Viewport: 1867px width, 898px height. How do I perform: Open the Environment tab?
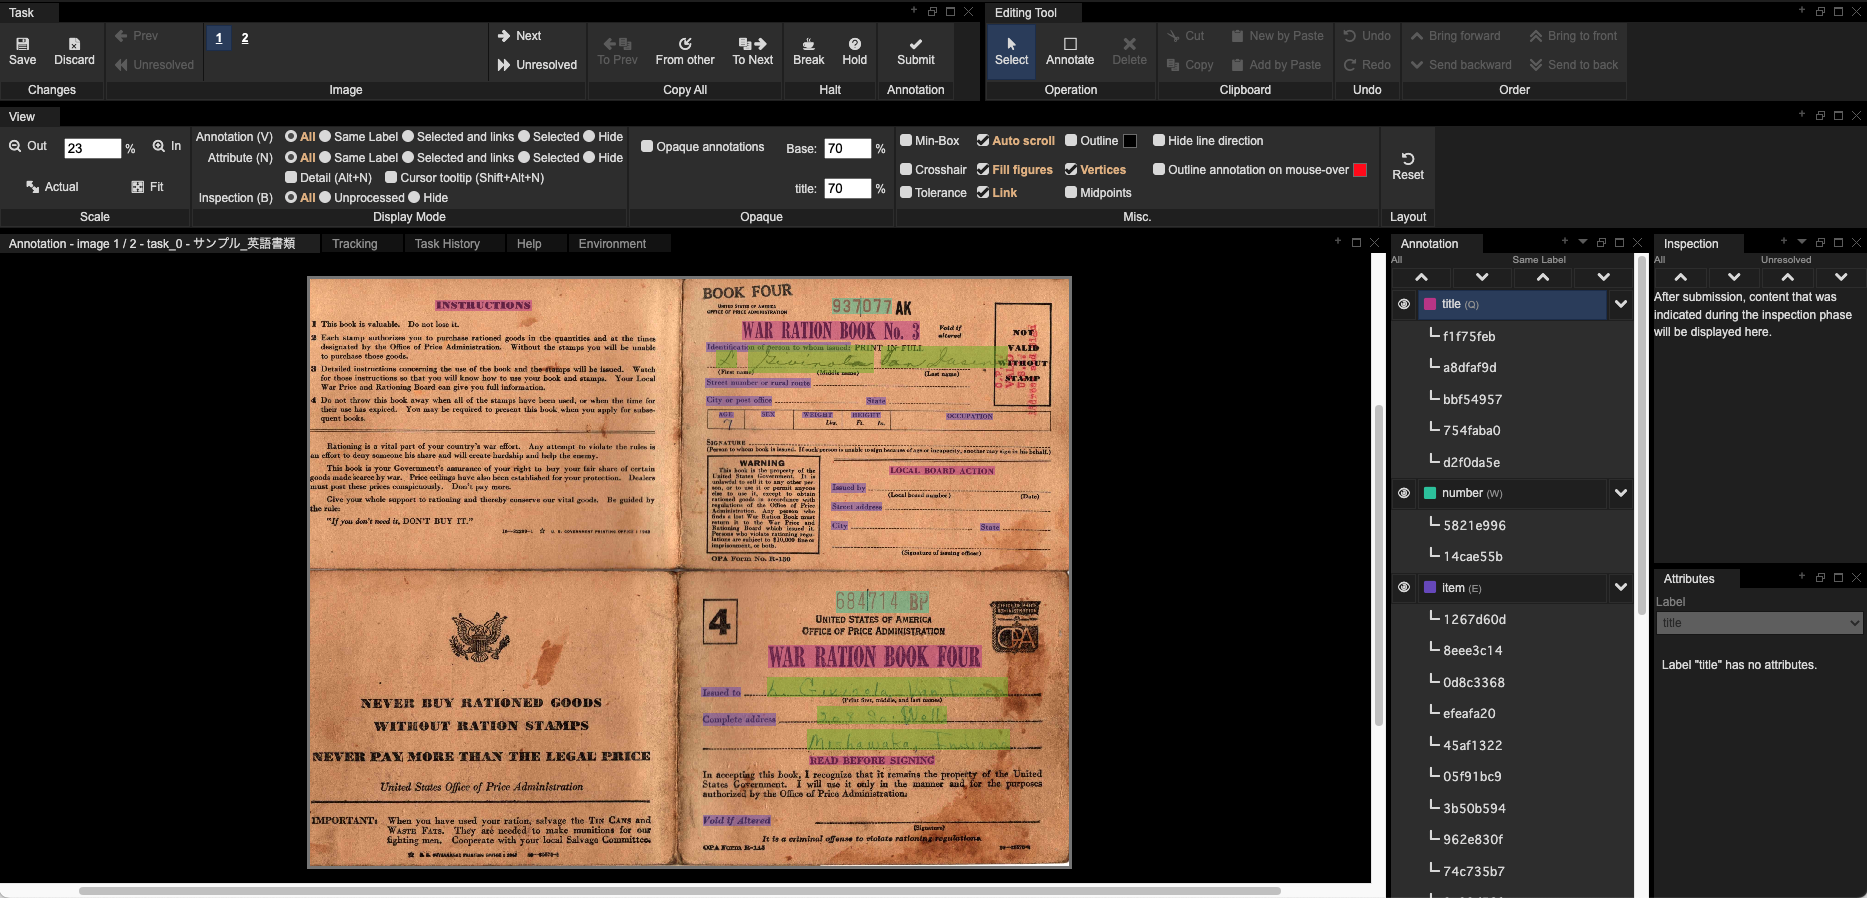(612, 244)
